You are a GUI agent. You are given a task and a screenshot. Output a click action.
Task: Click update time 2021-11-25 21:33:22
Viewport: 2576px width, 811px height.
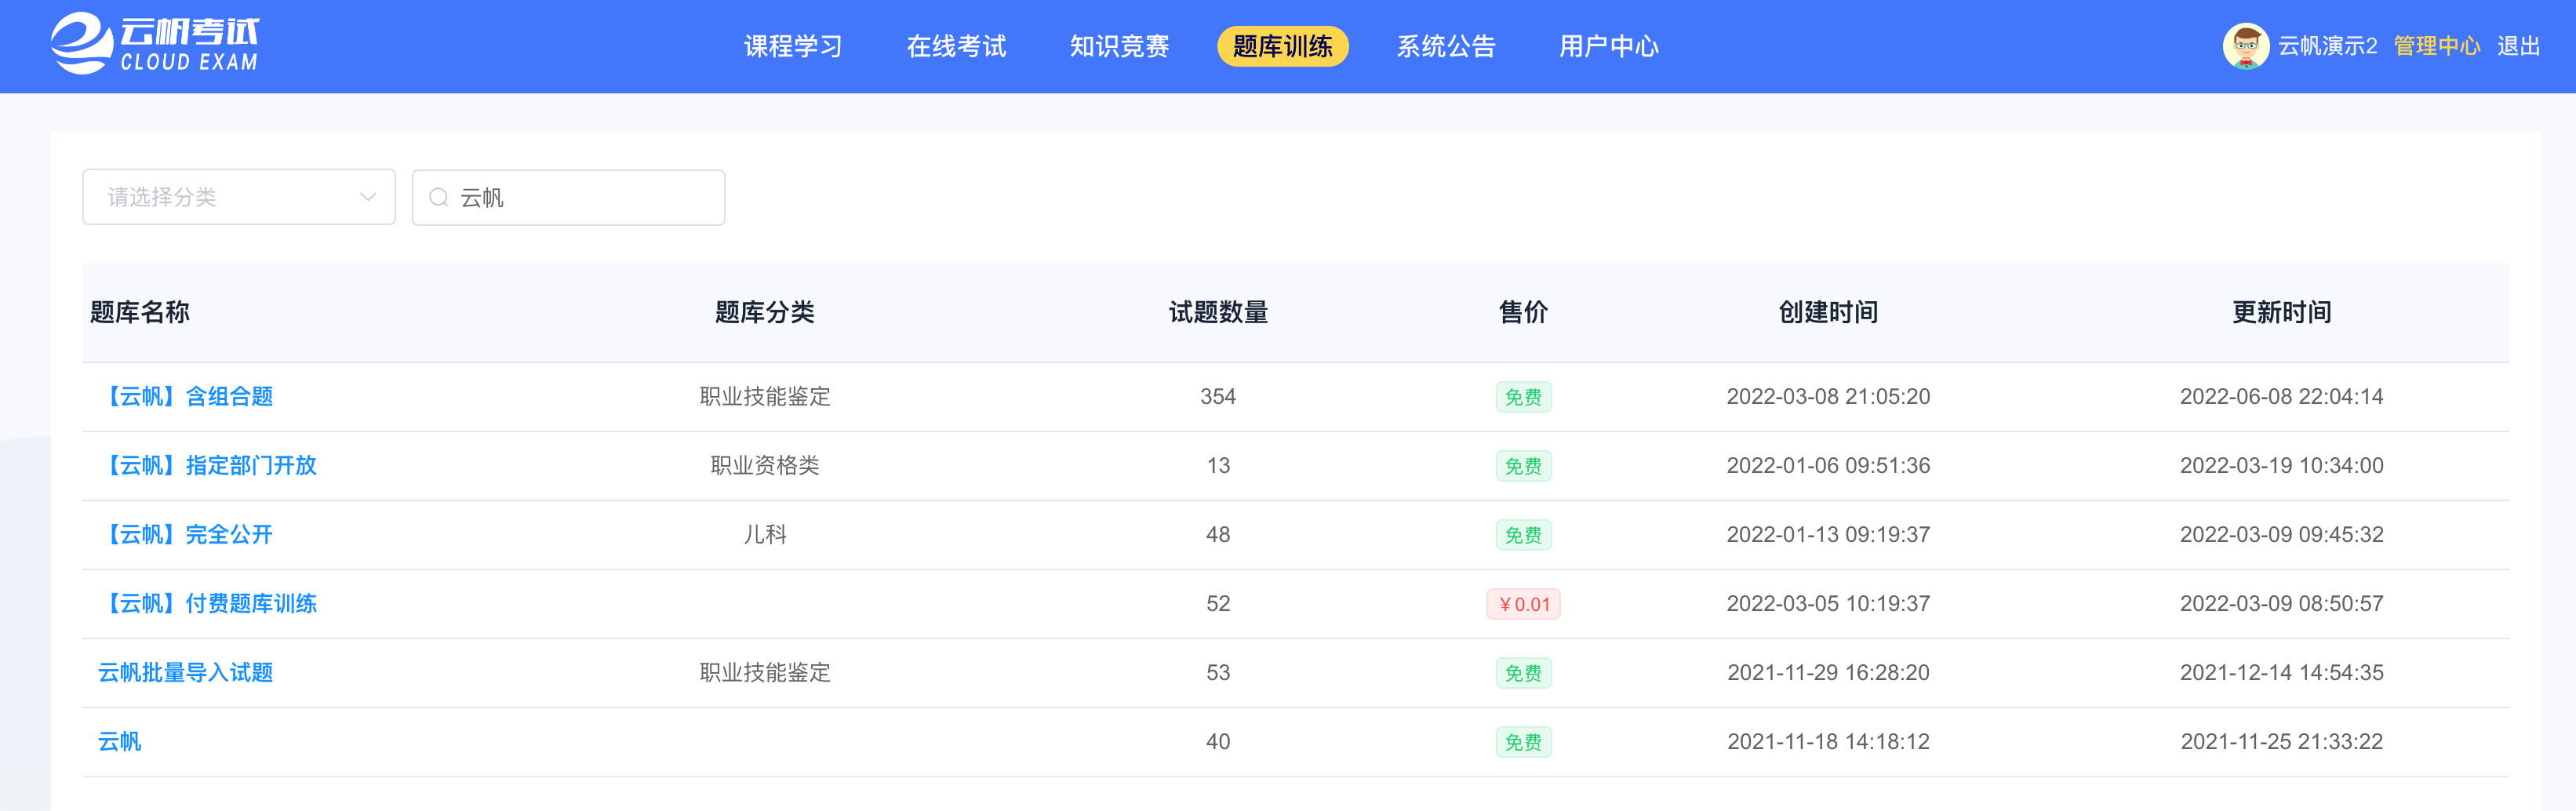pos(2282,741)
